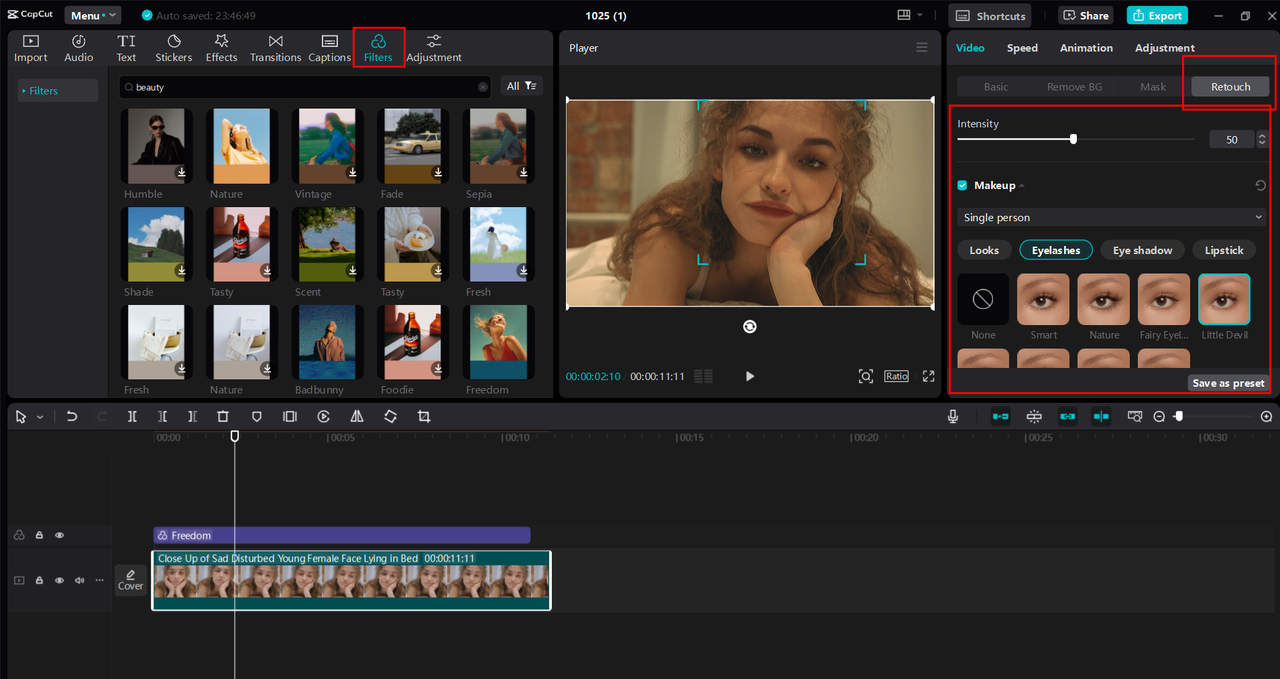Screen dimensions: 1280x679
Task: Click the freeze frame icon
Action: click(290, 416)
